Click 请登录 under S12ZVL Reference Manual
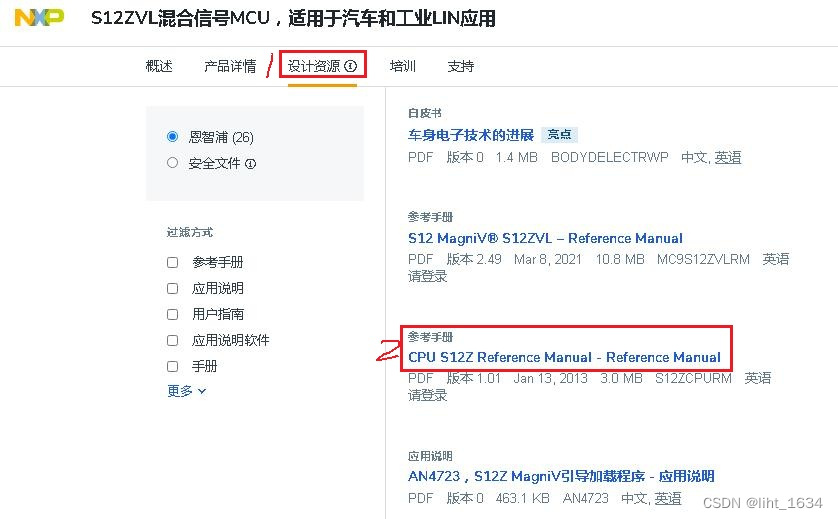Screen dimensions: 838x519 click(x=427, y=276)
